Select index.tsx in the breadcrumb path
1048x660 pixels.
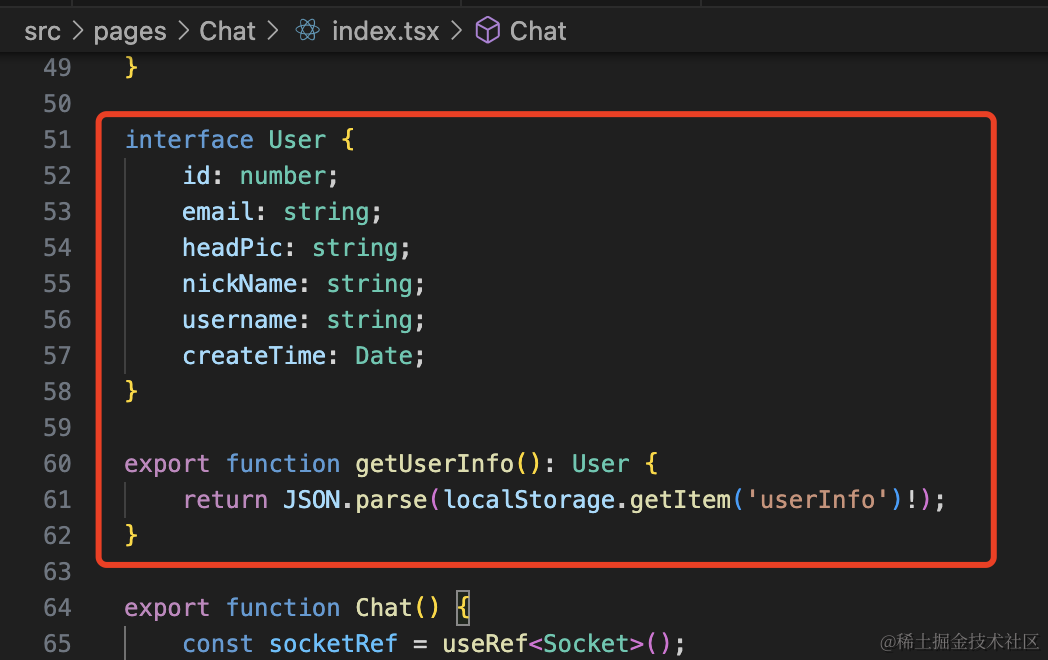pyautogui.click(x=385, y=31)
